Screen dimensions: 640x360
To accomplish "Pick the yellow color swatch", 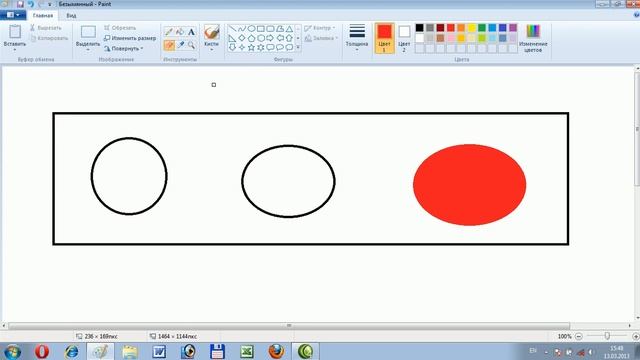I will click(x=471, y=28).
